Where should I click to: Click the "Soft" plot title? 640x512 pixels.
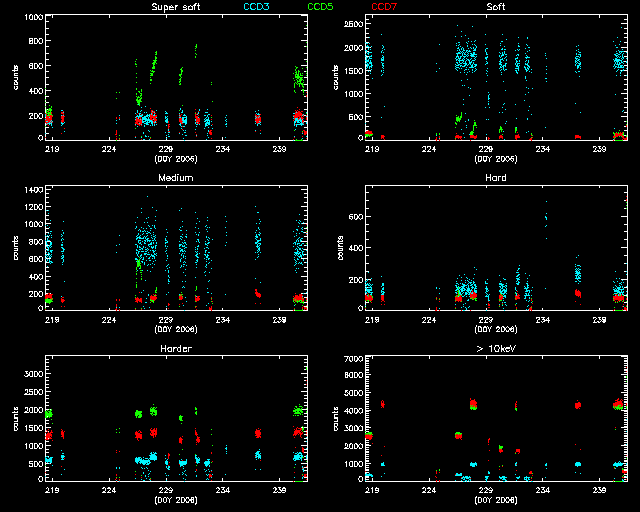point(496,7)
